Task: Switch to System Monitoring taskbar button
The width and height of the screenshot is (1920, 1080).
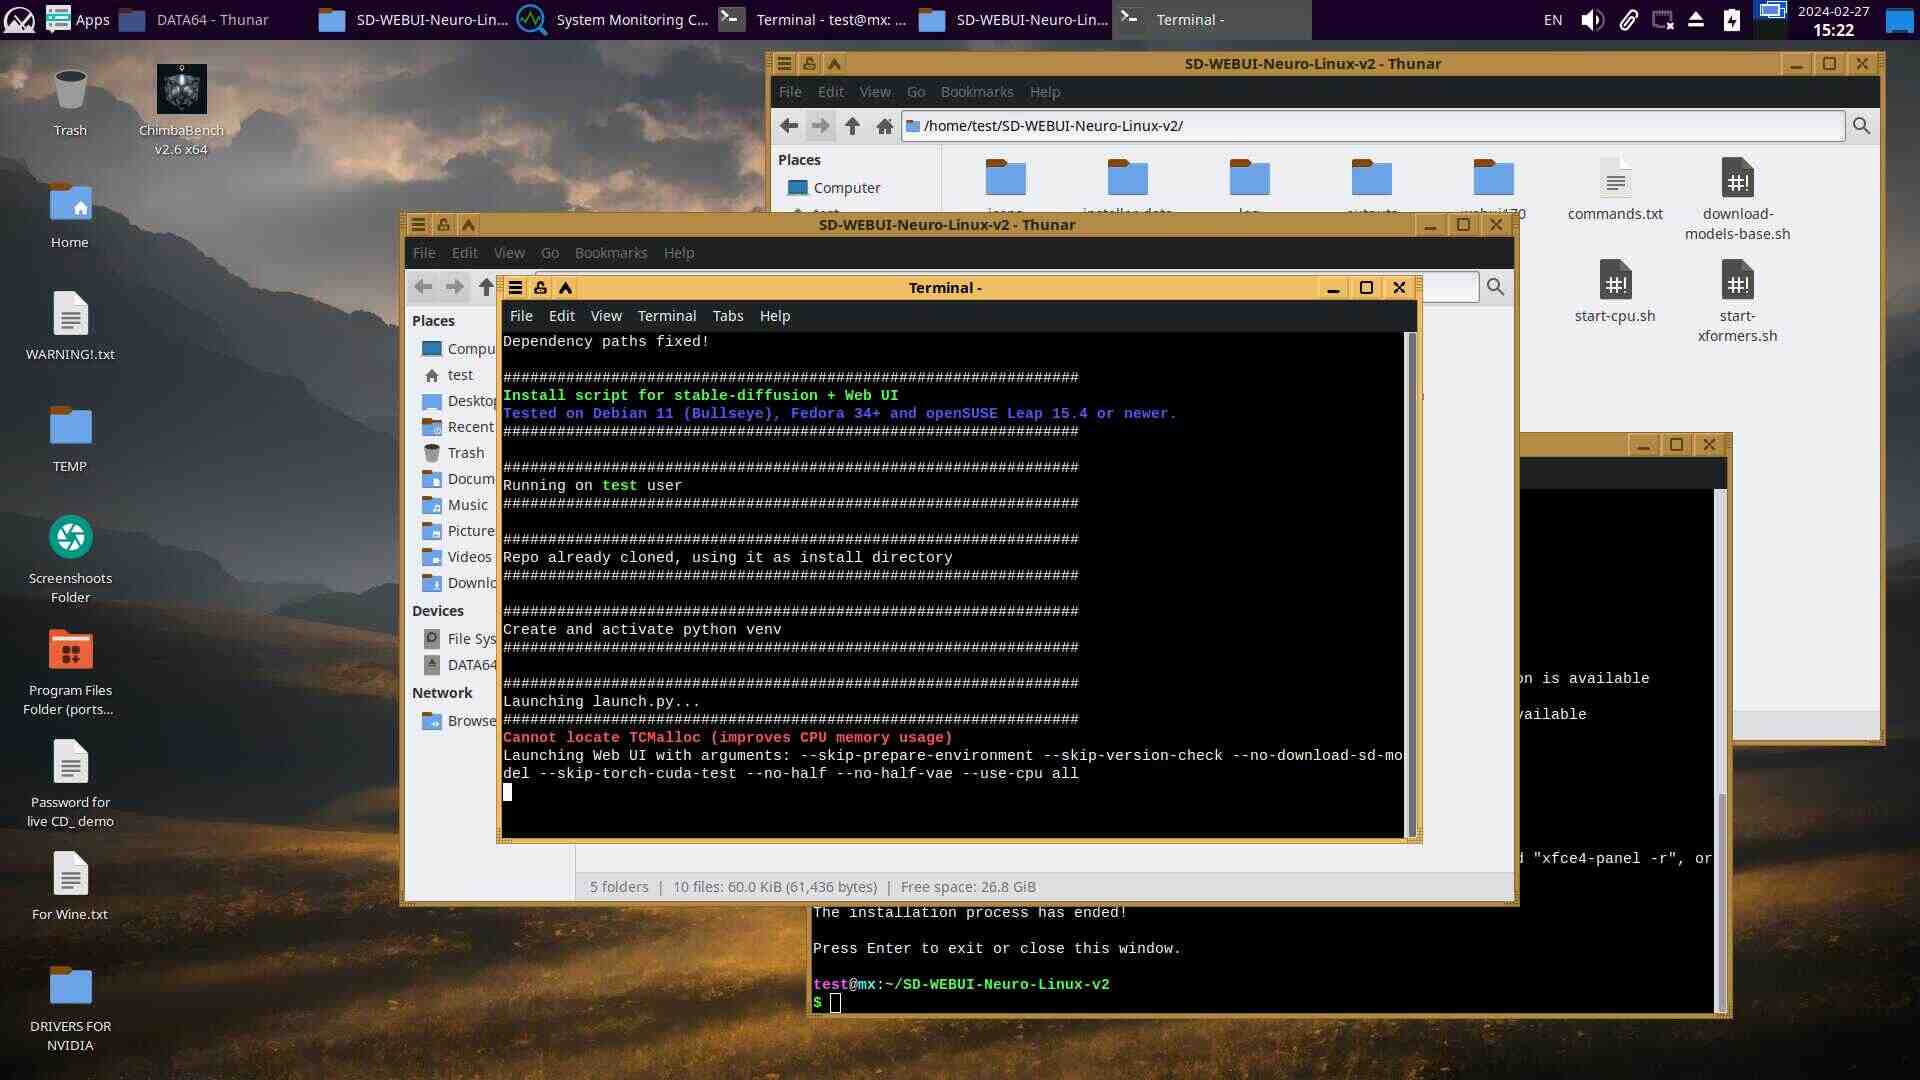Action: [613, 20]
